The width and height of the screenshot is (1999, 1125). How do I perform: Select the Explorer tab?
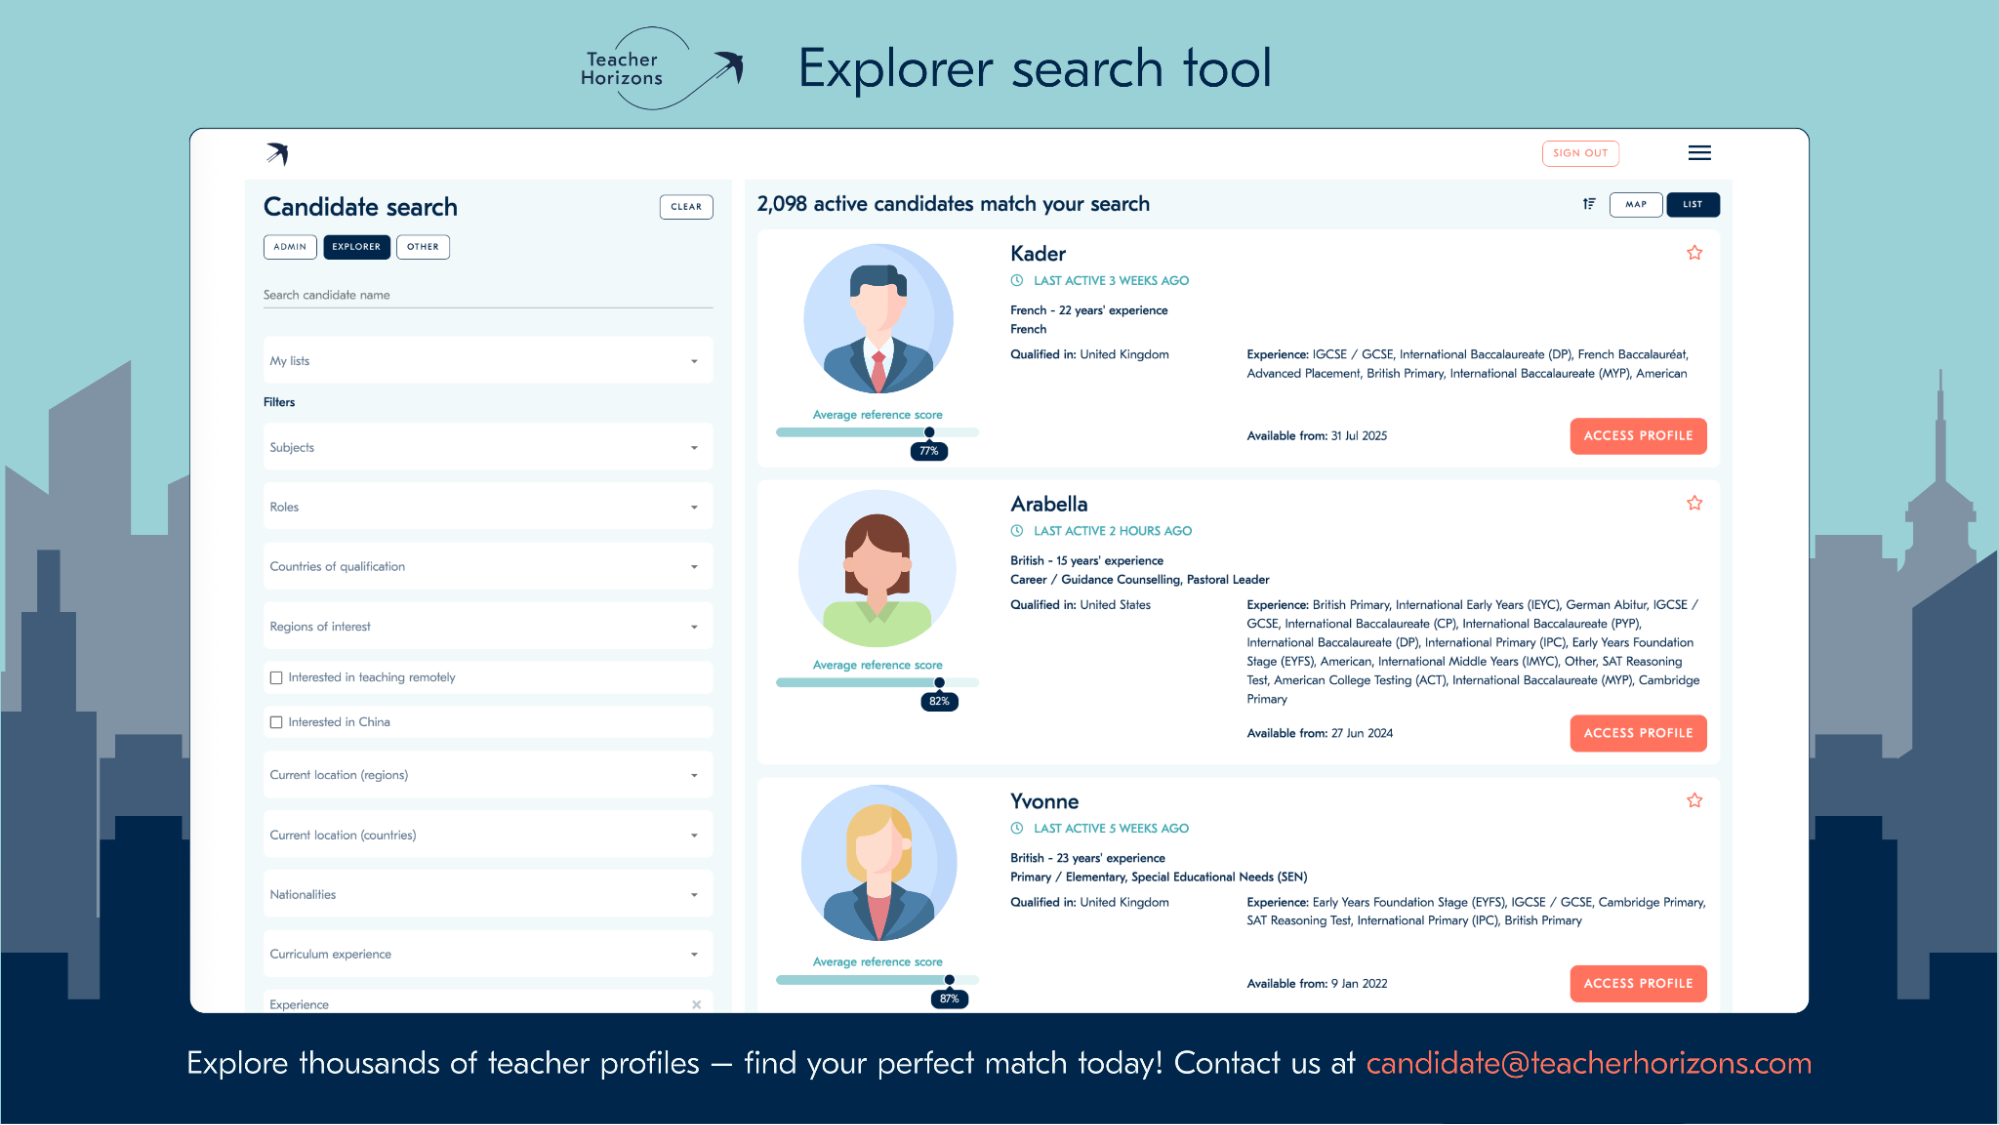(356, 247)
